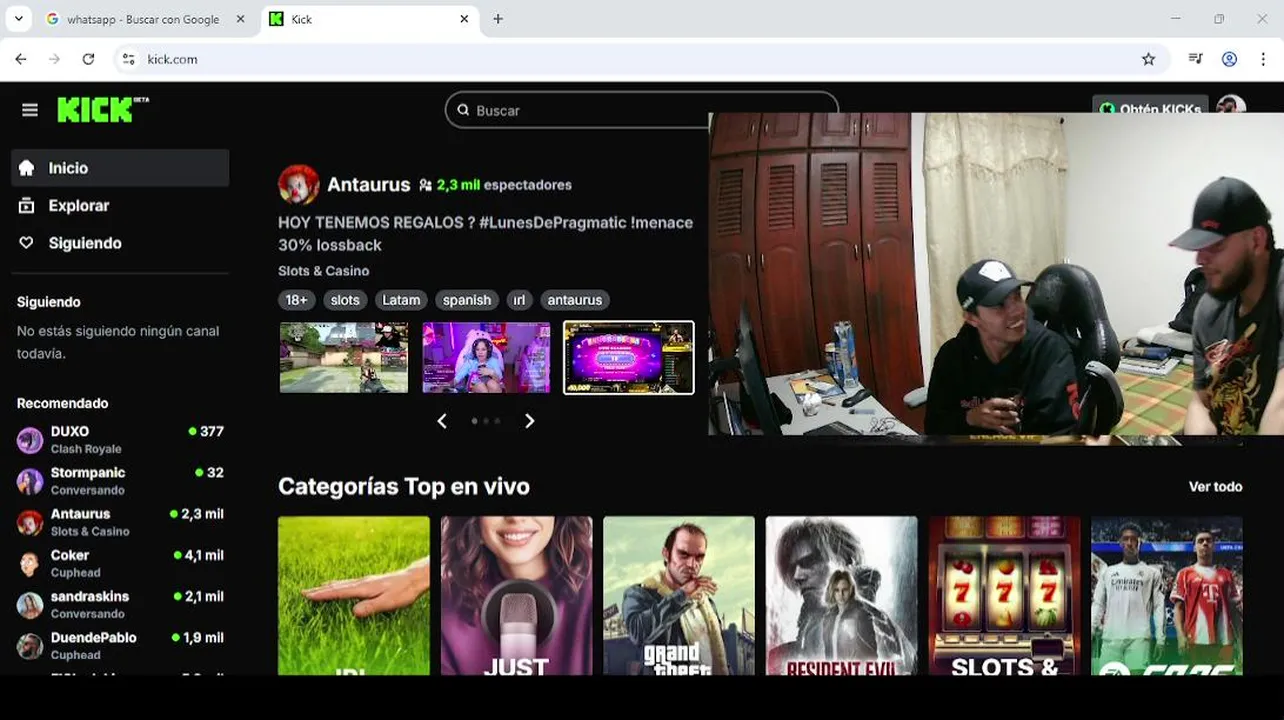Focus the Buscar search field

pos(641,110)
